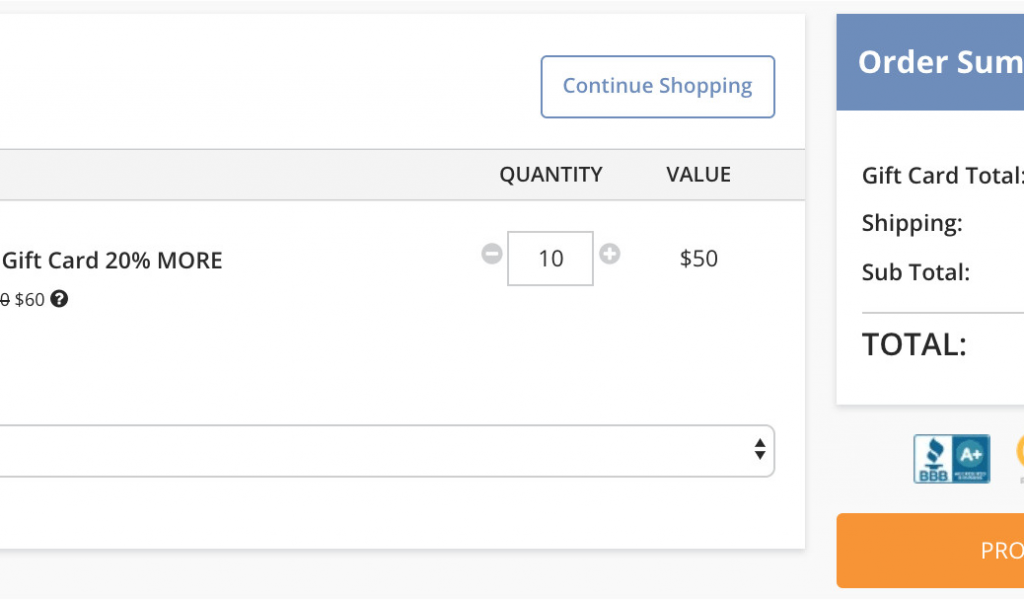Click the QUANTITY column header

click(551, 174)
